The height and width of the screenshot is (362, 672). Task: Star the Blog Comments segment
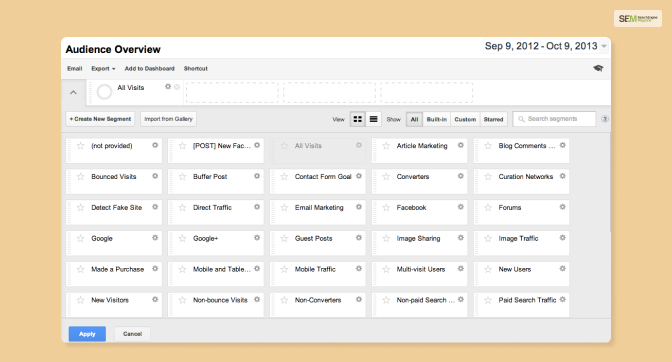point(488,146)
